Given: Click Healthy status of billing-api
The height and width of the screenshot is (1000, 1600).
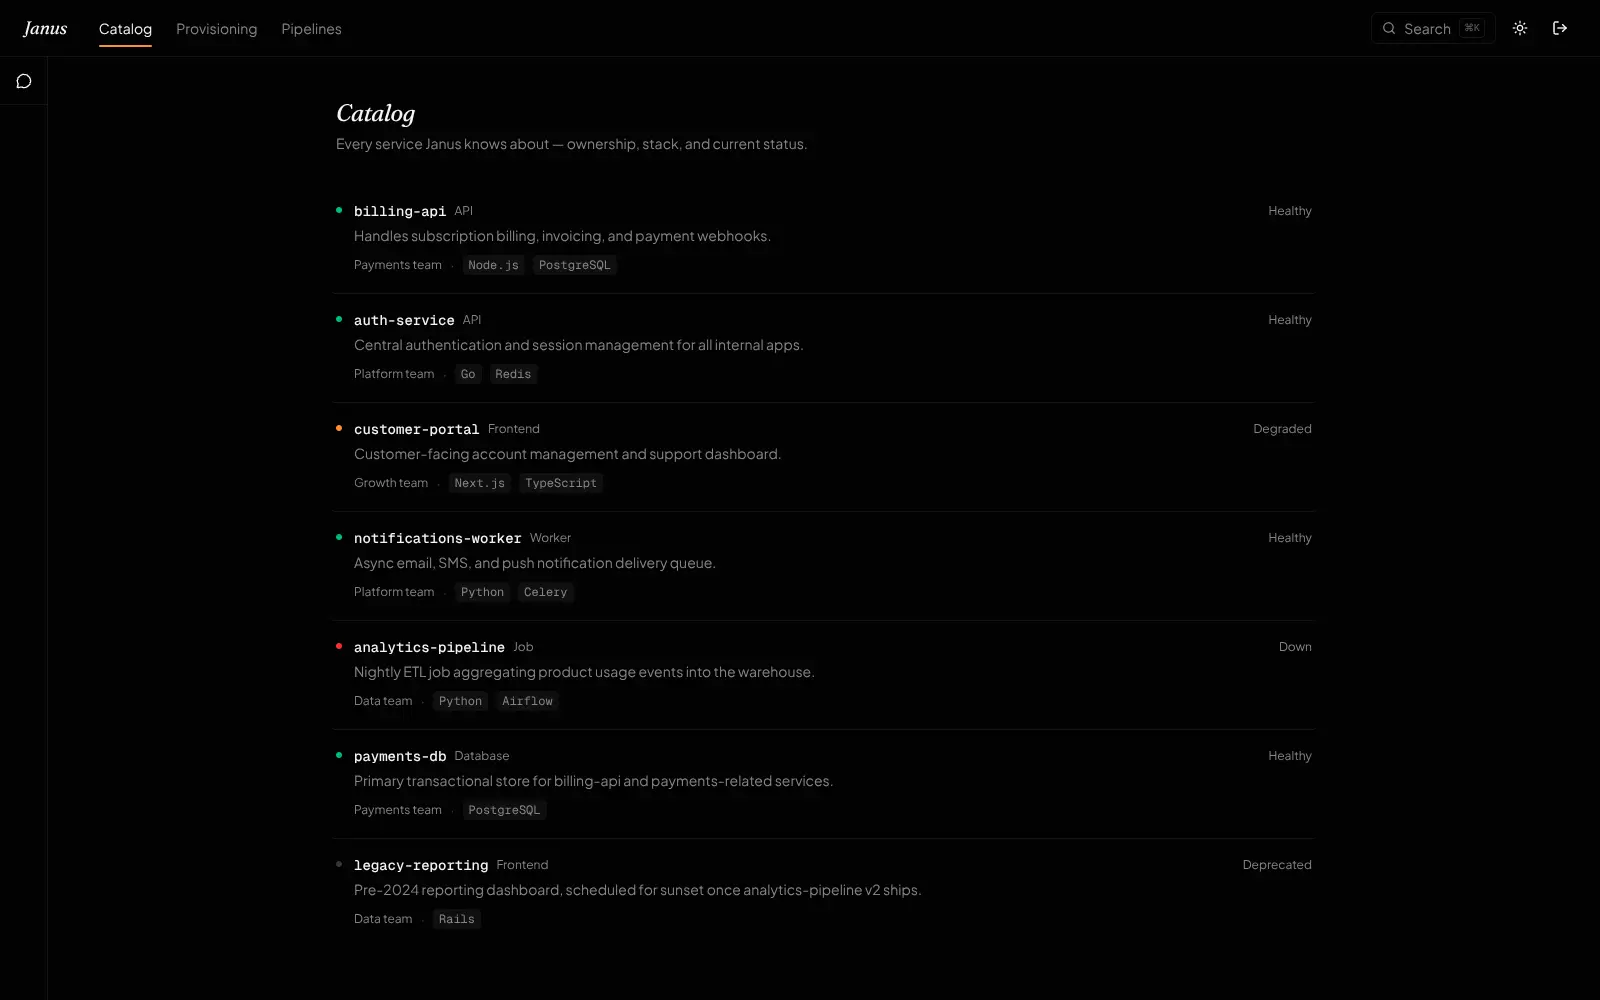Looking at the screenshot, I should (x=1290, y=211).
